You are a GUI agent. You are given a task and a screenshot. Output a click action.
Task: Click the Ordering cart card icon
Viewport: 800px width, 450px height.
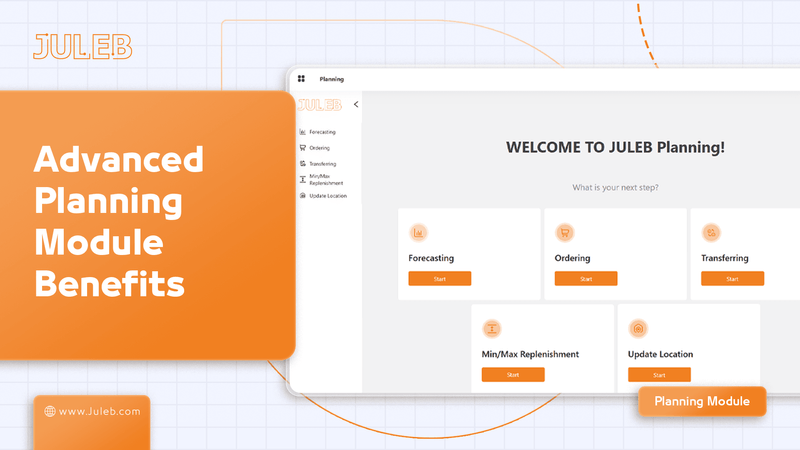pos(564,232)
